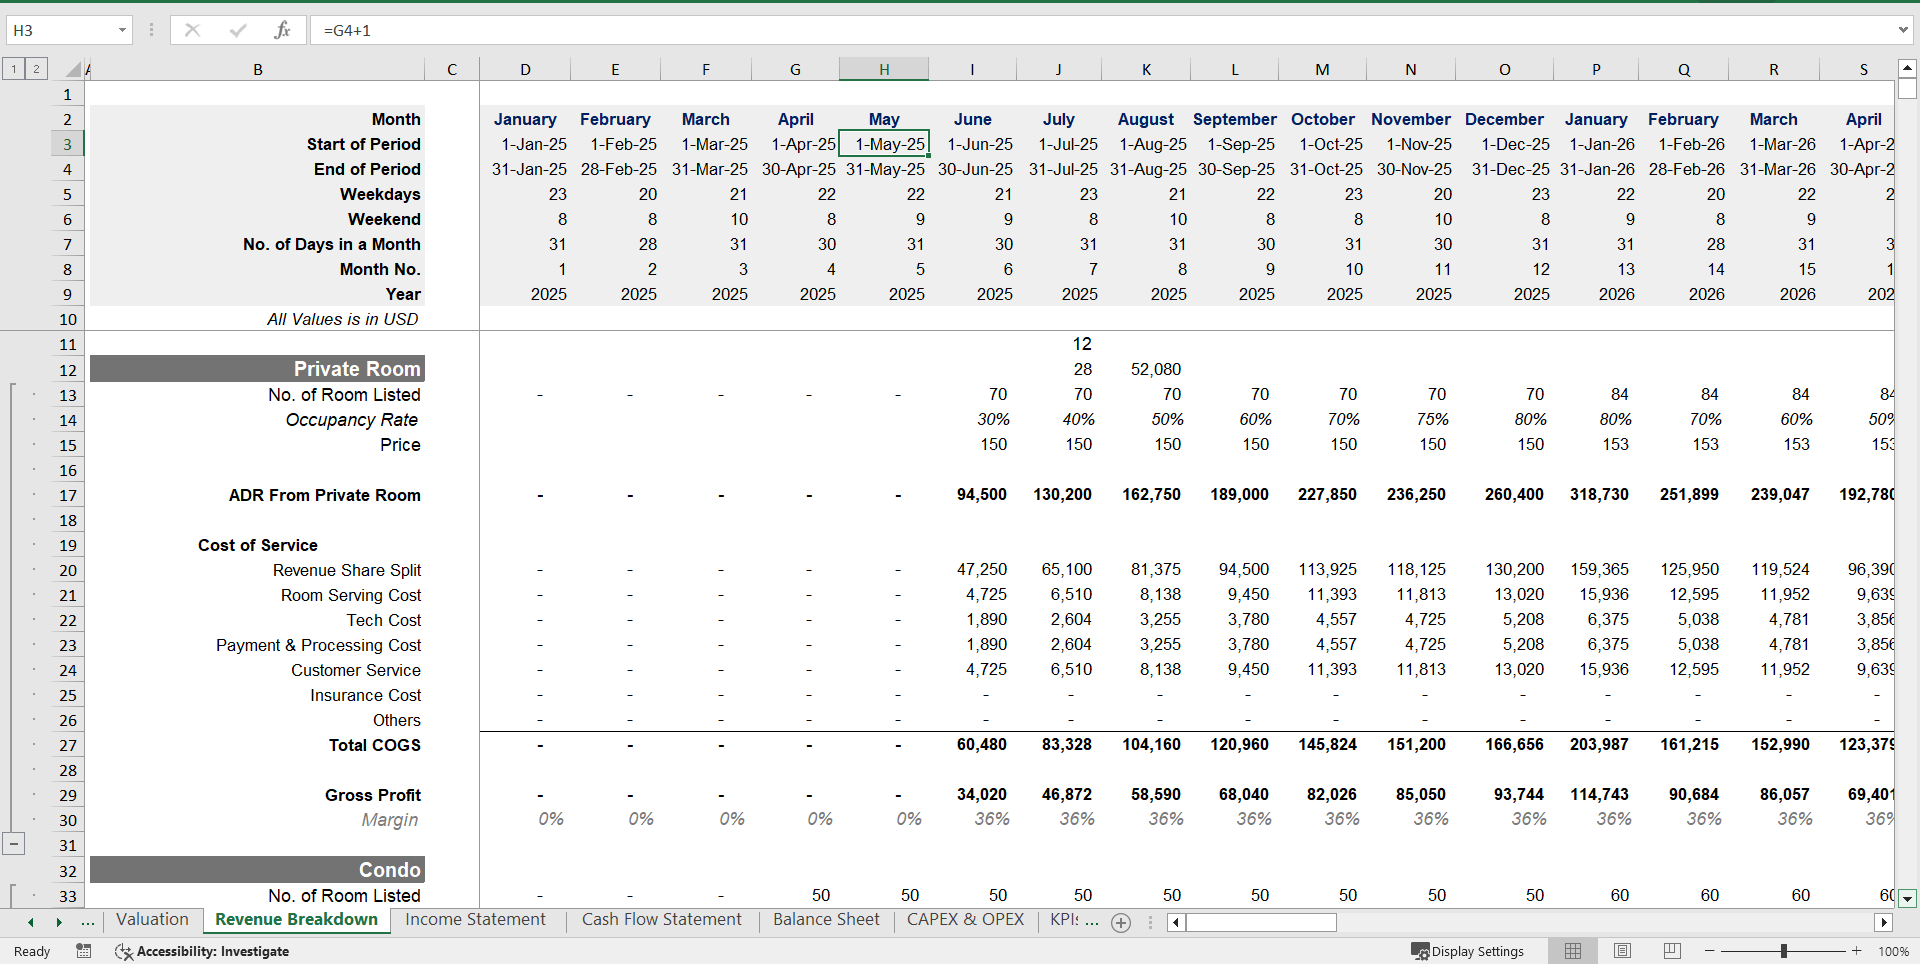Switch to Page Break Preview icon
The height and width of the screenshot is (966, 1920).
[x=1672, y=951]
